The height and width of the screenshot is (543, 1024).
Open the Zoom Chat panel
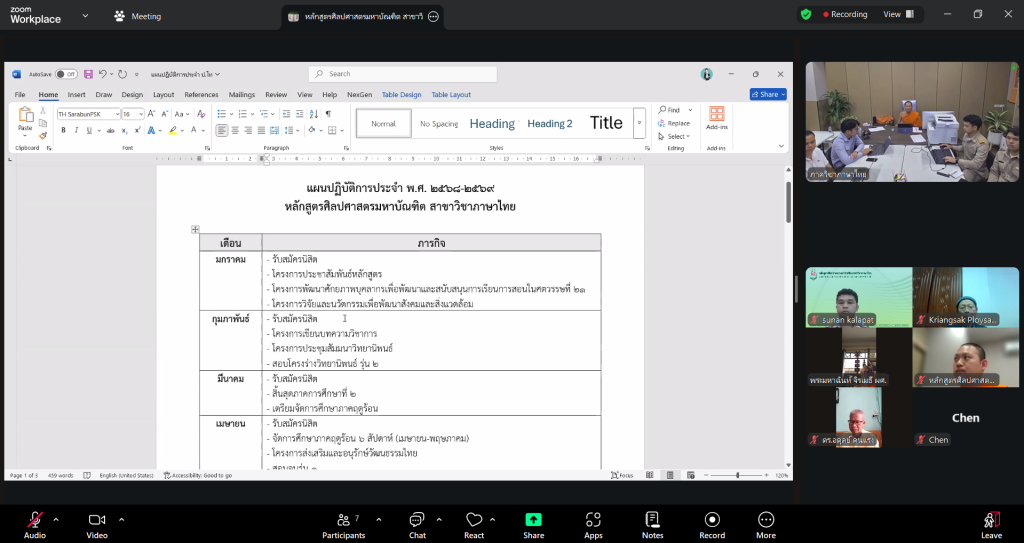[417, 525]
